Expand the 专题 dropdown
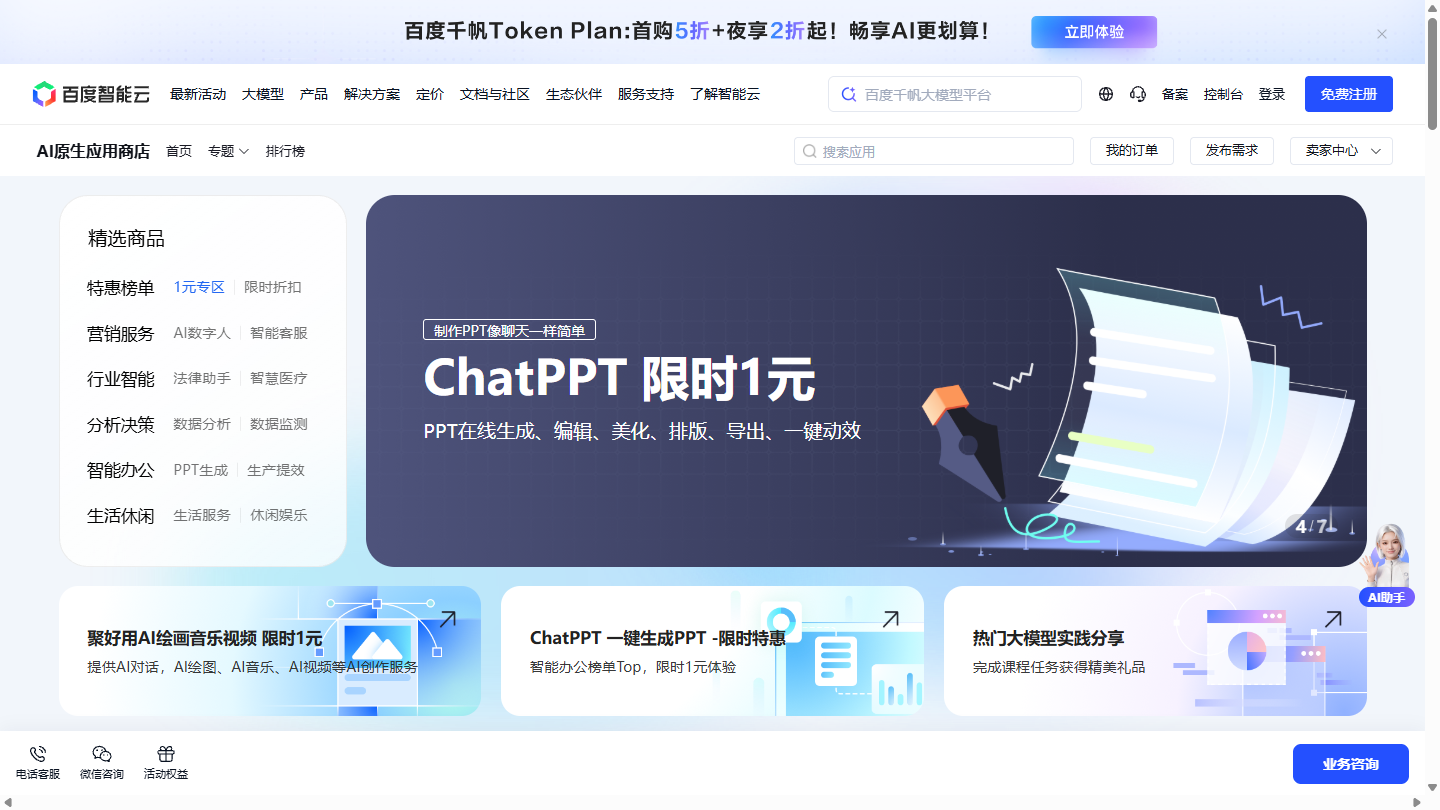The width and height of the screenshot is (1440, 810). (229, 151)
